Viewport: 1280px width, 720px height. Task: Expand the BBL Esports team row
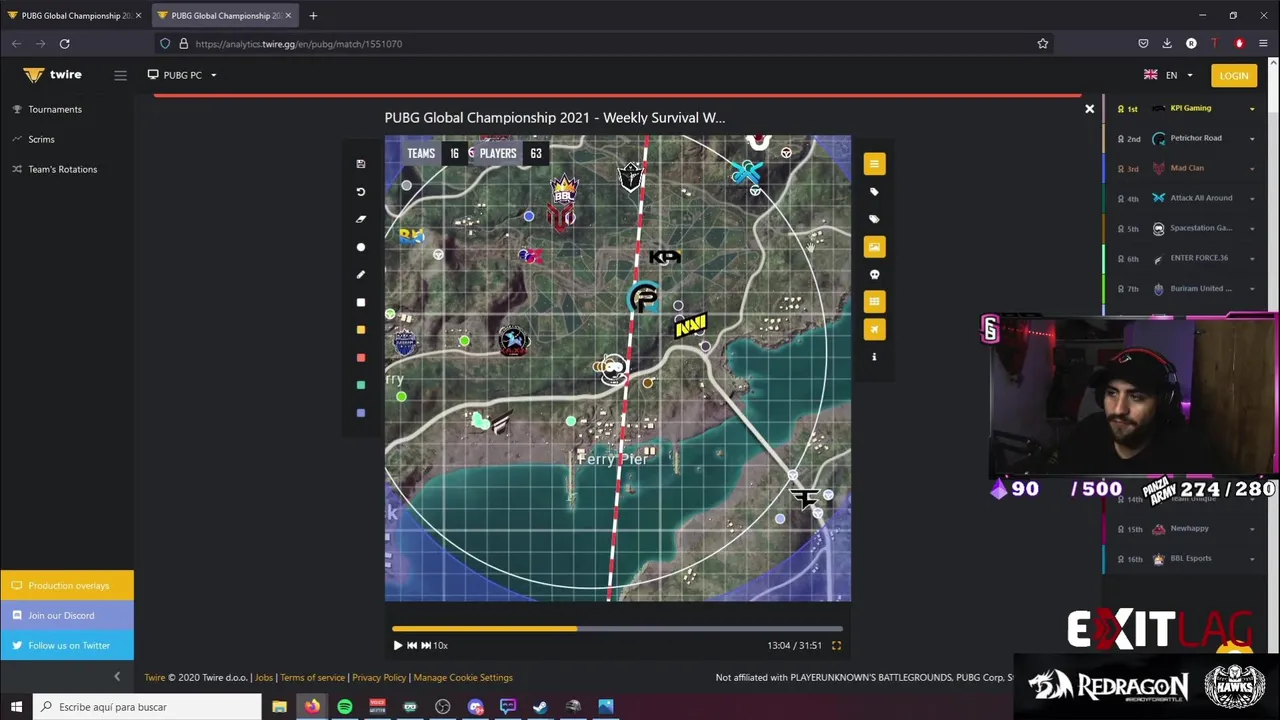1252,559
